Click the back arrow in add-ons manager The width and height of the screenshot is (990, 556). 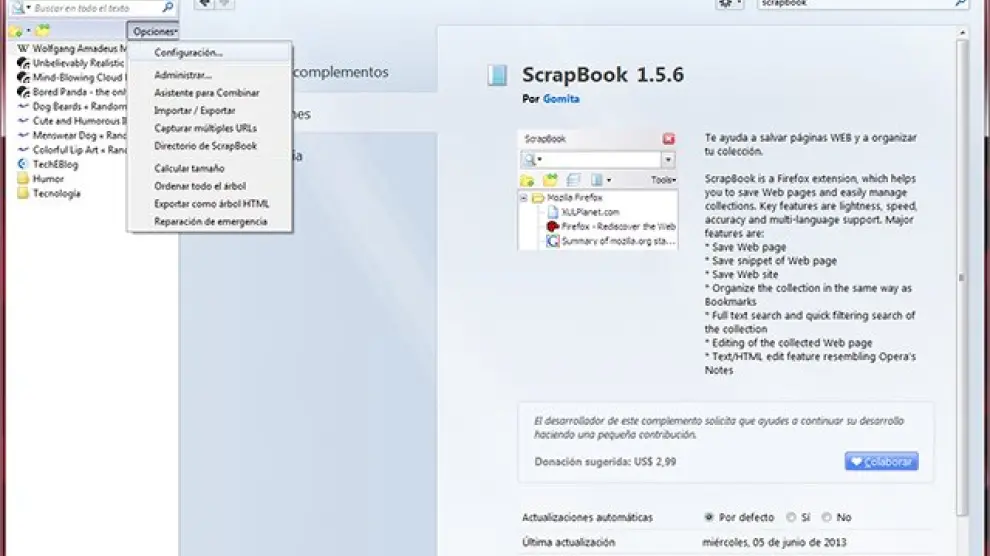click(204, 4)
